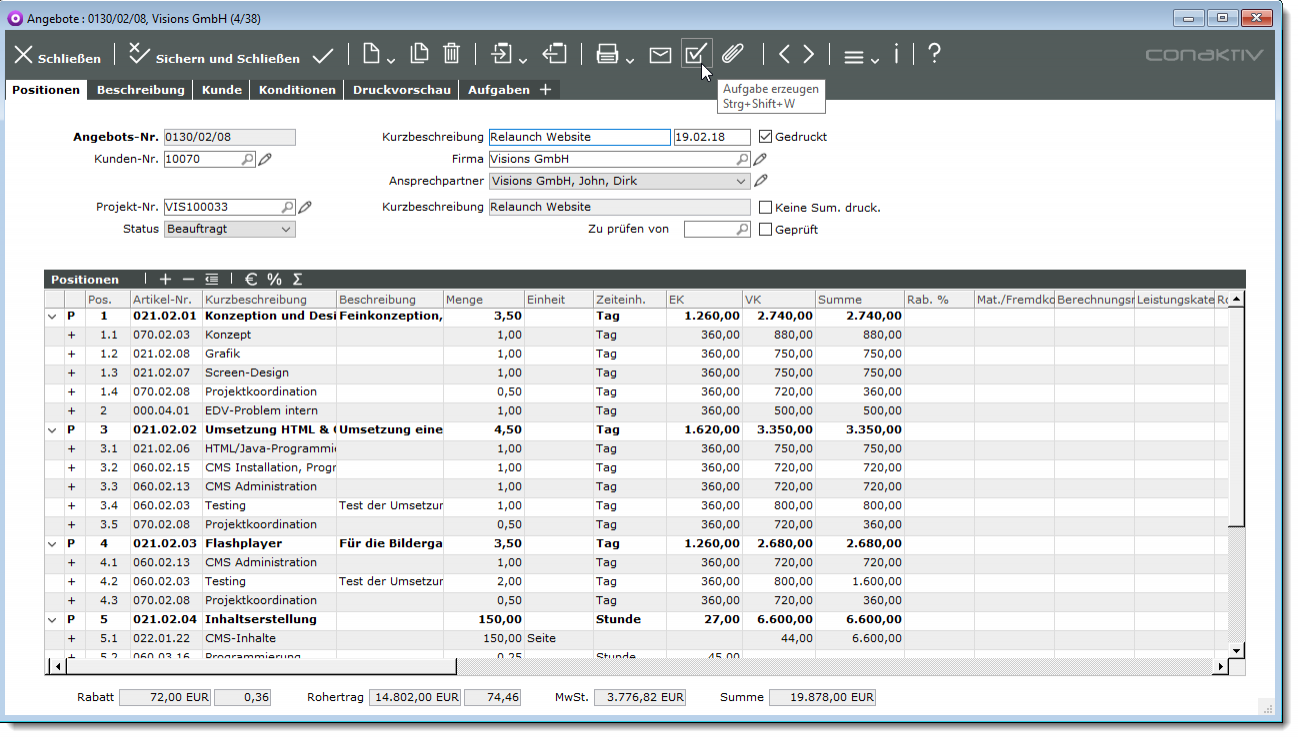The height and width of the screenshot is (738, 1298).
Task: Click the Kurzbeschreibung field with Relaunch Website
Action: [x=579, y=137]
